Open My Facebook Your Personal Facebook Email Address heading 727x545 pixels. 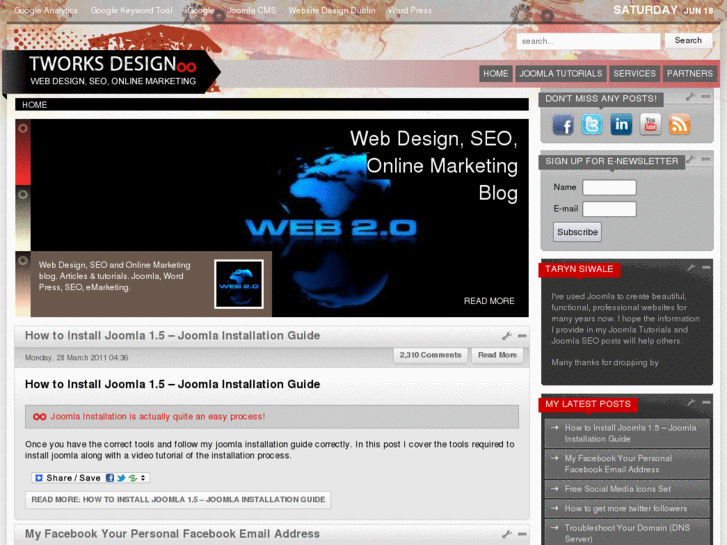pos(172,534)
